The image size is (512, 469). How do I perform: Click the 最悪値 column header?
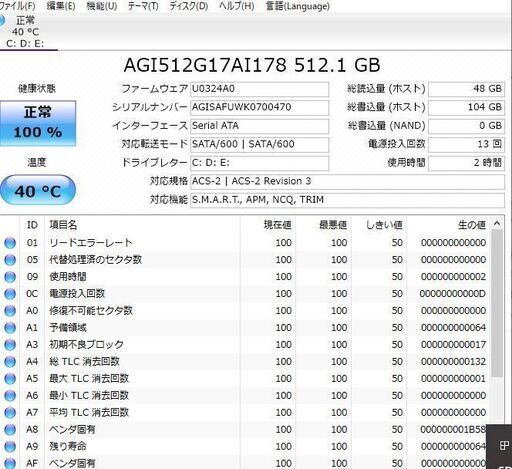[x=323, y=225]
